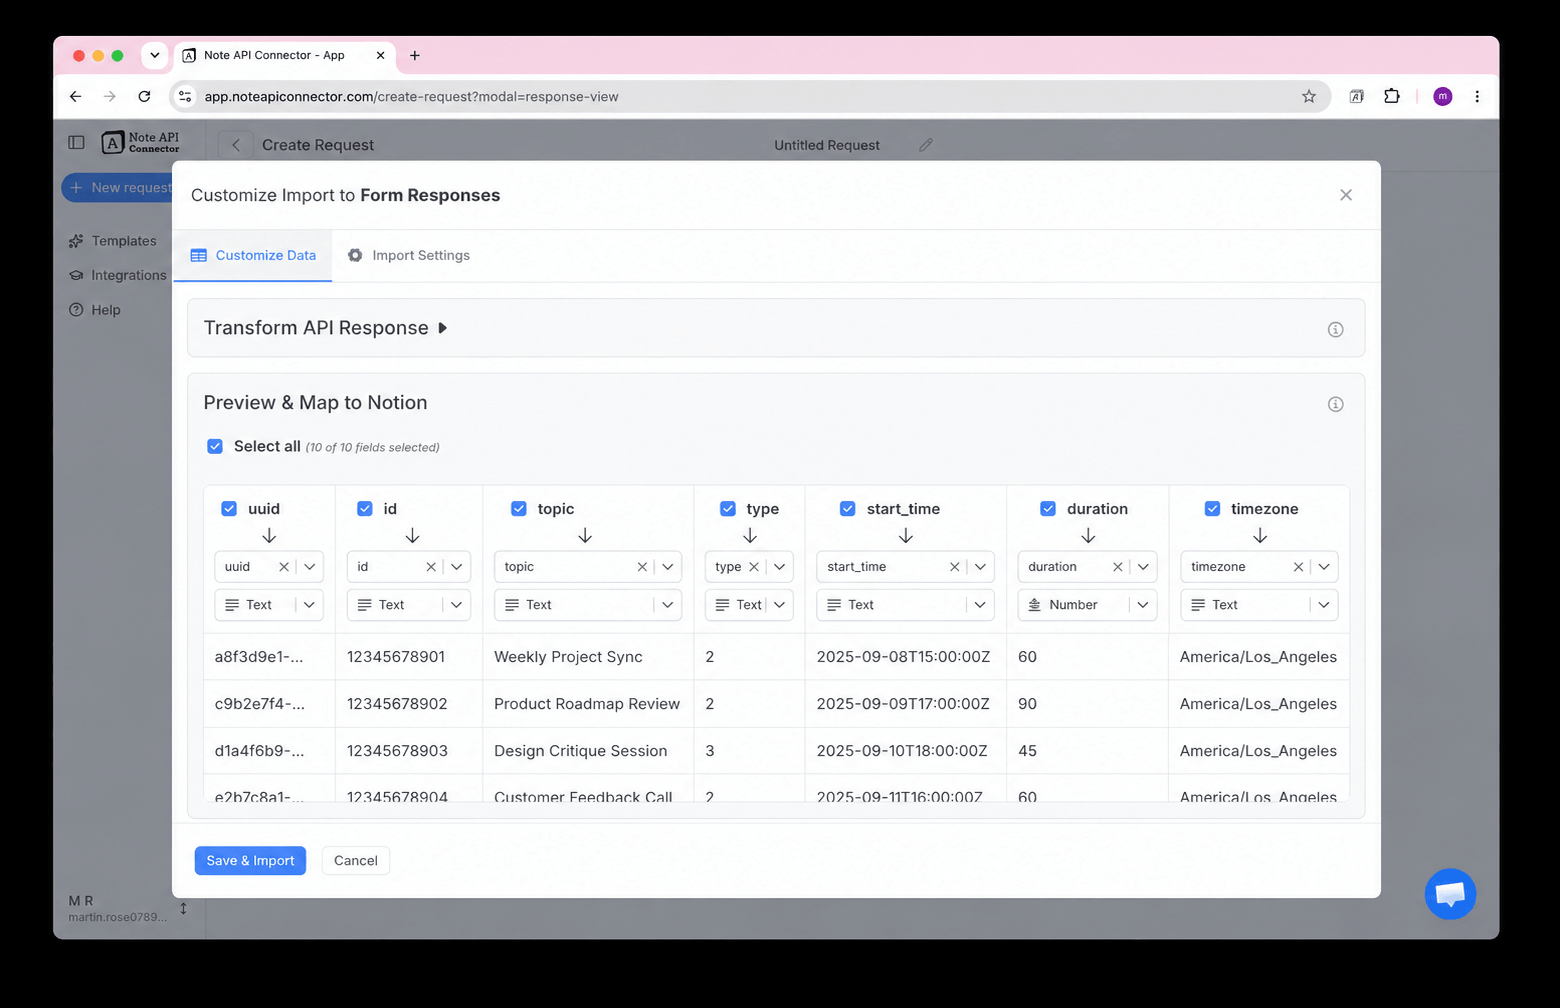
Task: Go back using the Create Request arrow
Action: (x=236, y=145)
